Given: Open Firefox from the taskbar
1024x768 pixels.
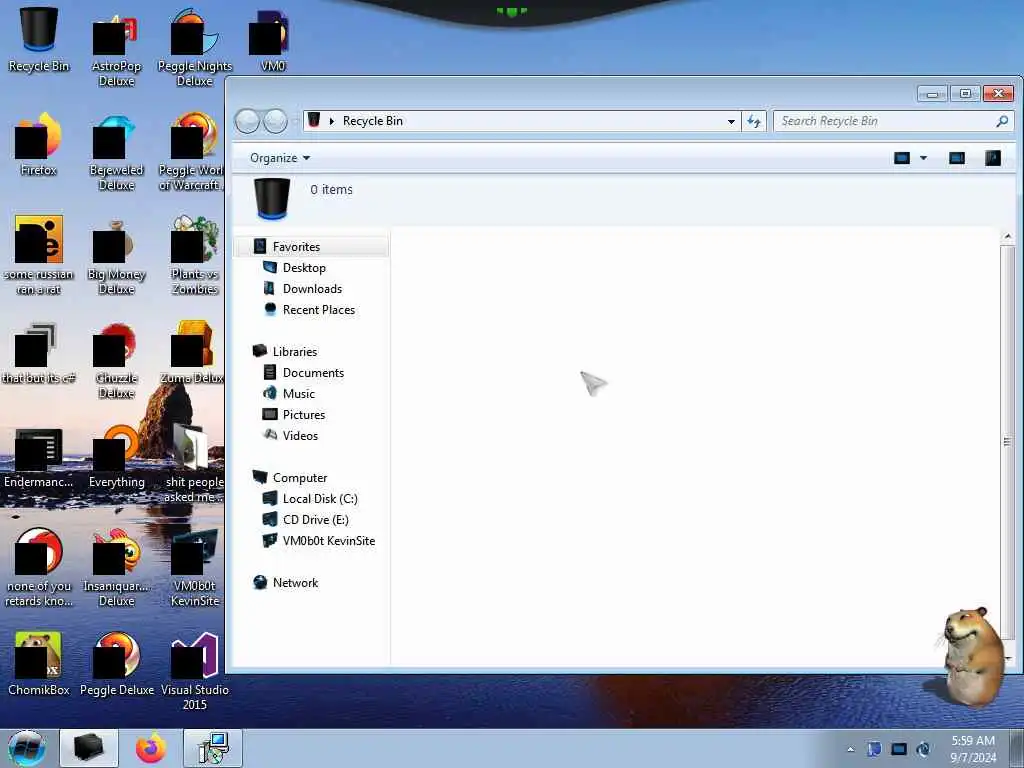Looking at the screenshot, I should pos(151,748).
